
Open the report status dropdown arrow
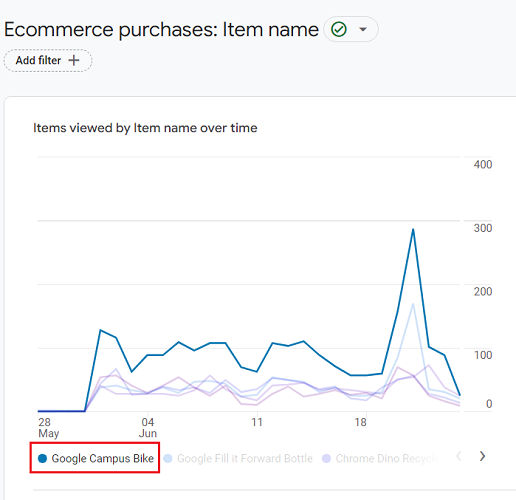coord(363,29)
